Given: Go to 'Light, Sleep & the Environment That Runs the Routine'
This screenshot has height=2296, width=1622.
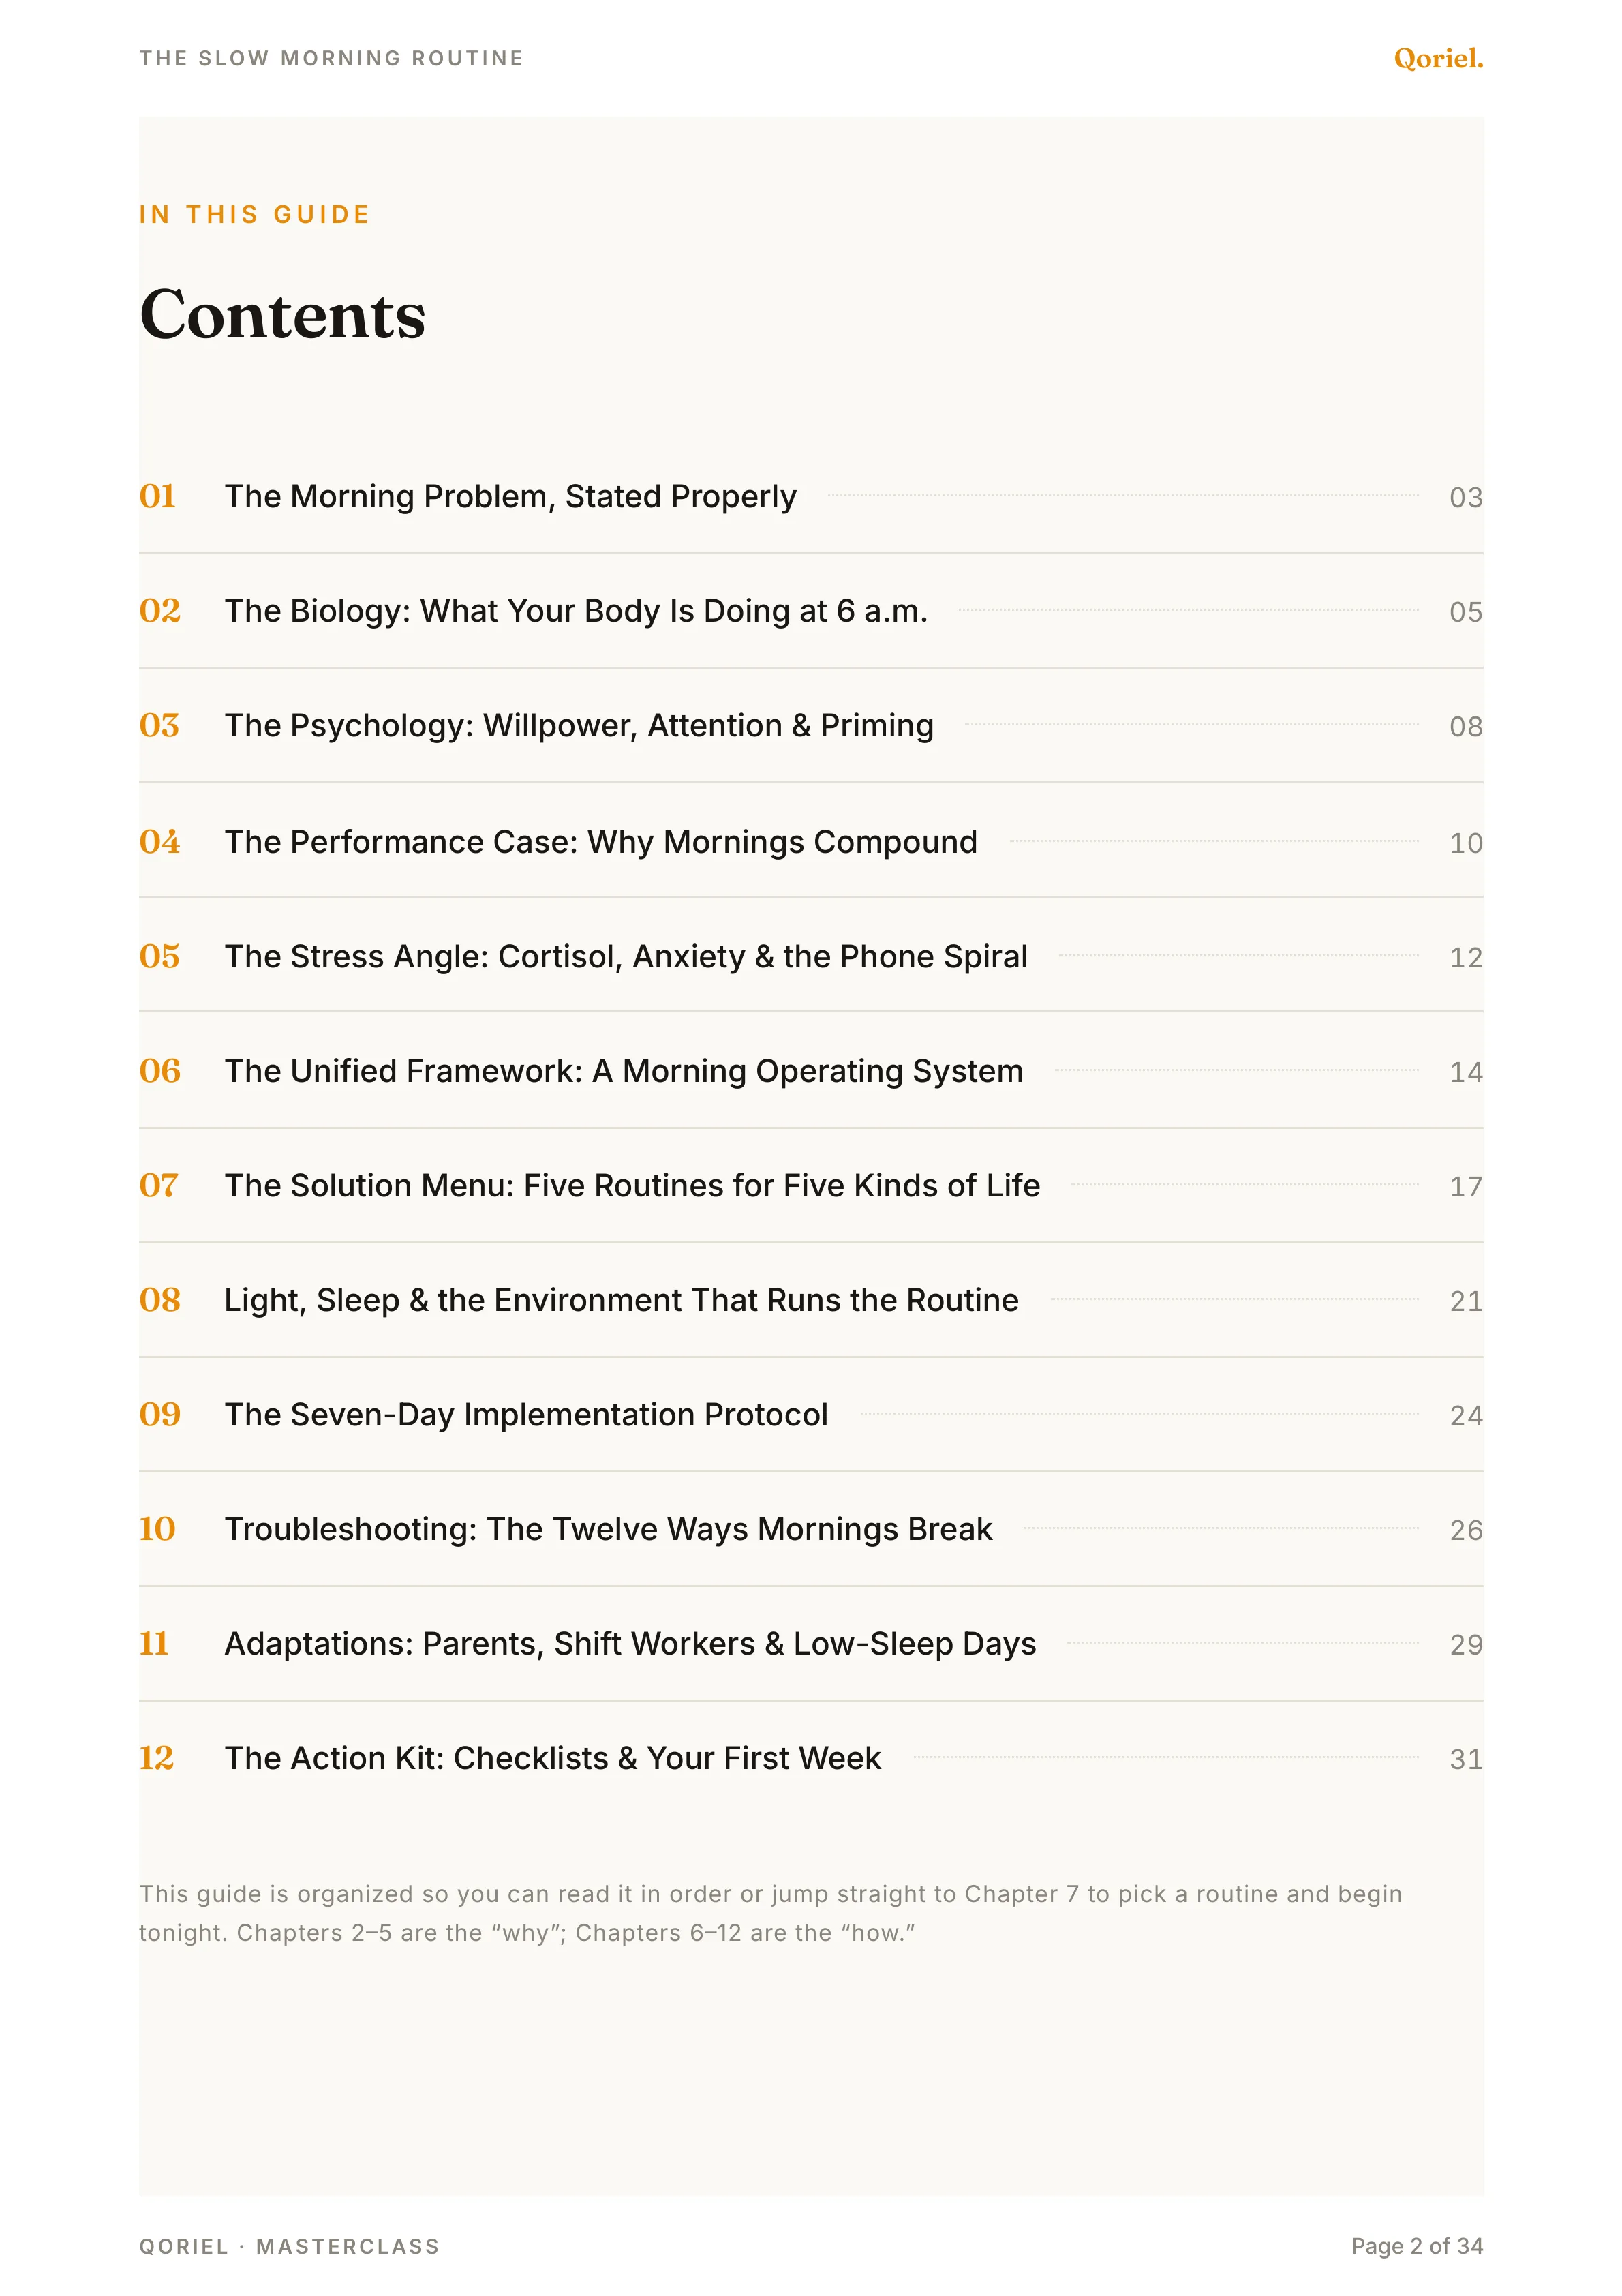Looking at the screenshot, I should coord(621,1299).
